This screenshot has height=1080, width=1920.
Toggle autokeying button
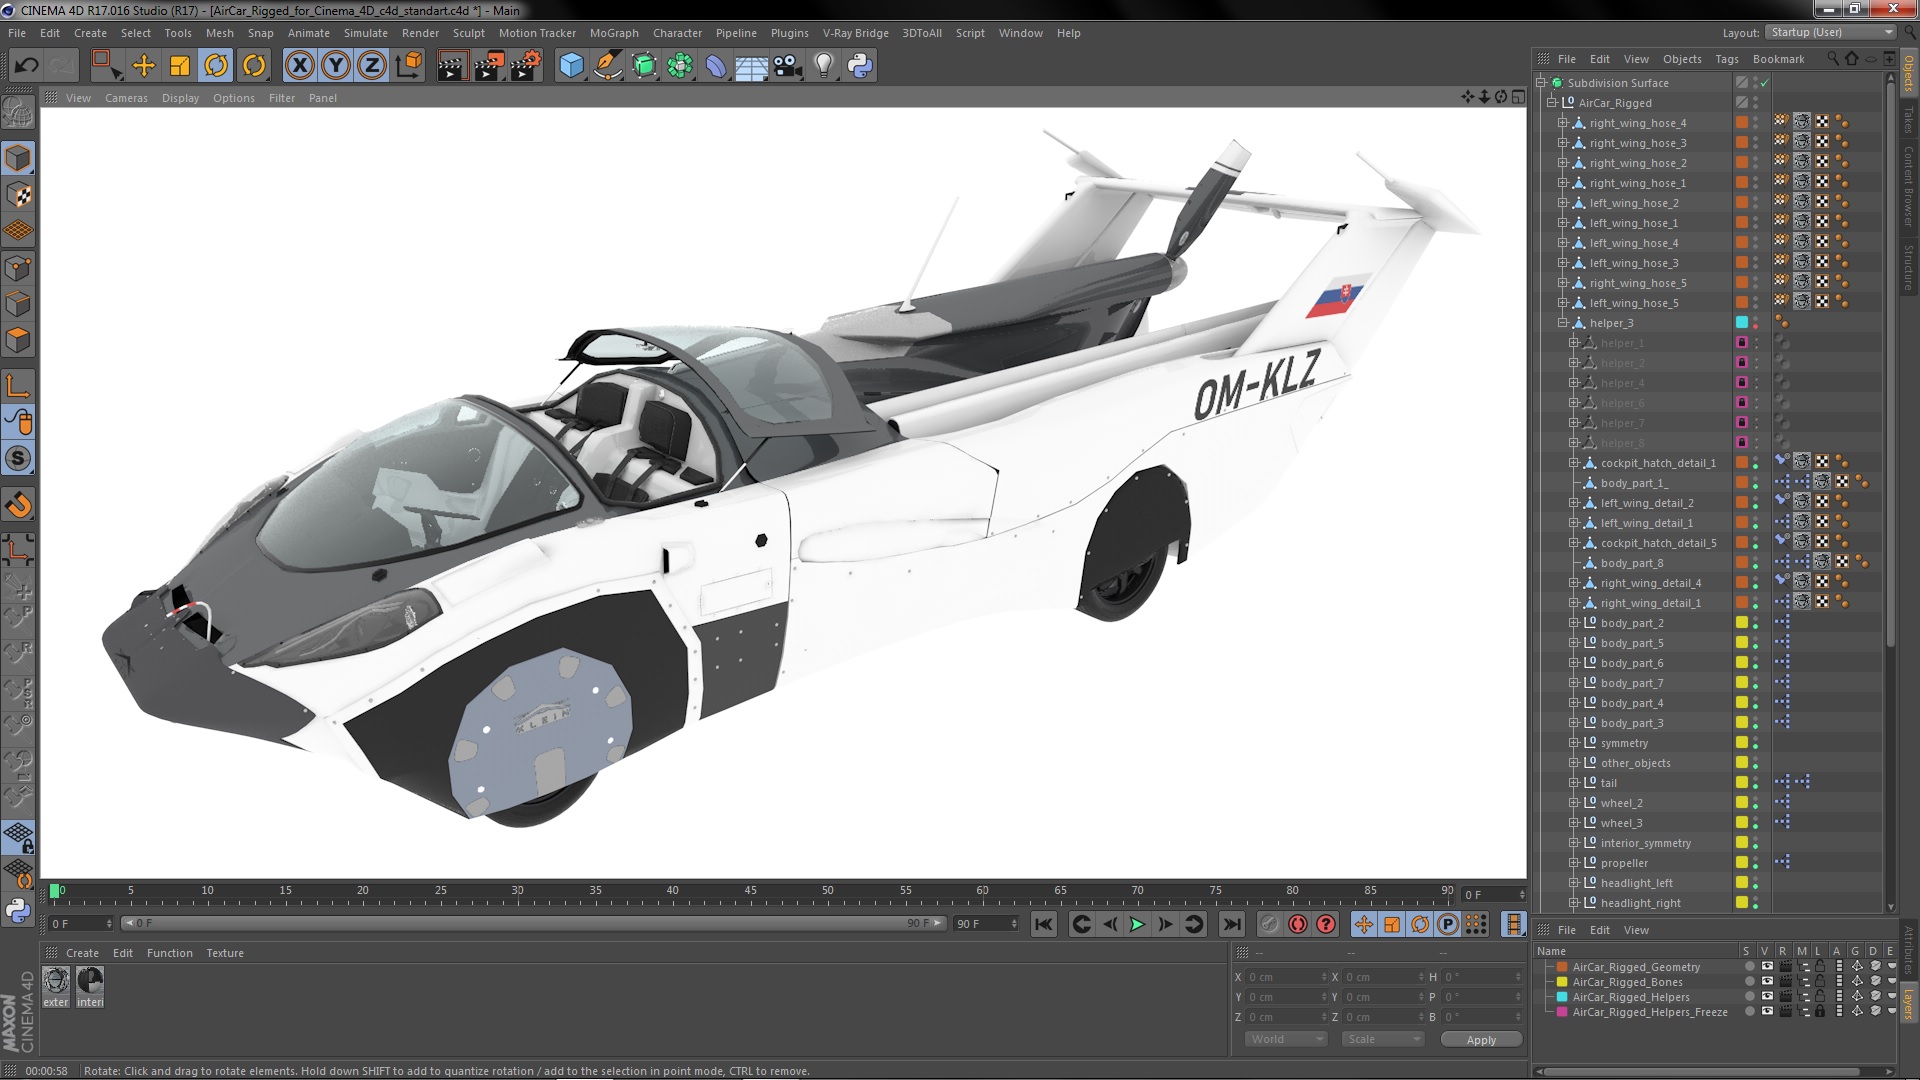tap(1298, 924)
